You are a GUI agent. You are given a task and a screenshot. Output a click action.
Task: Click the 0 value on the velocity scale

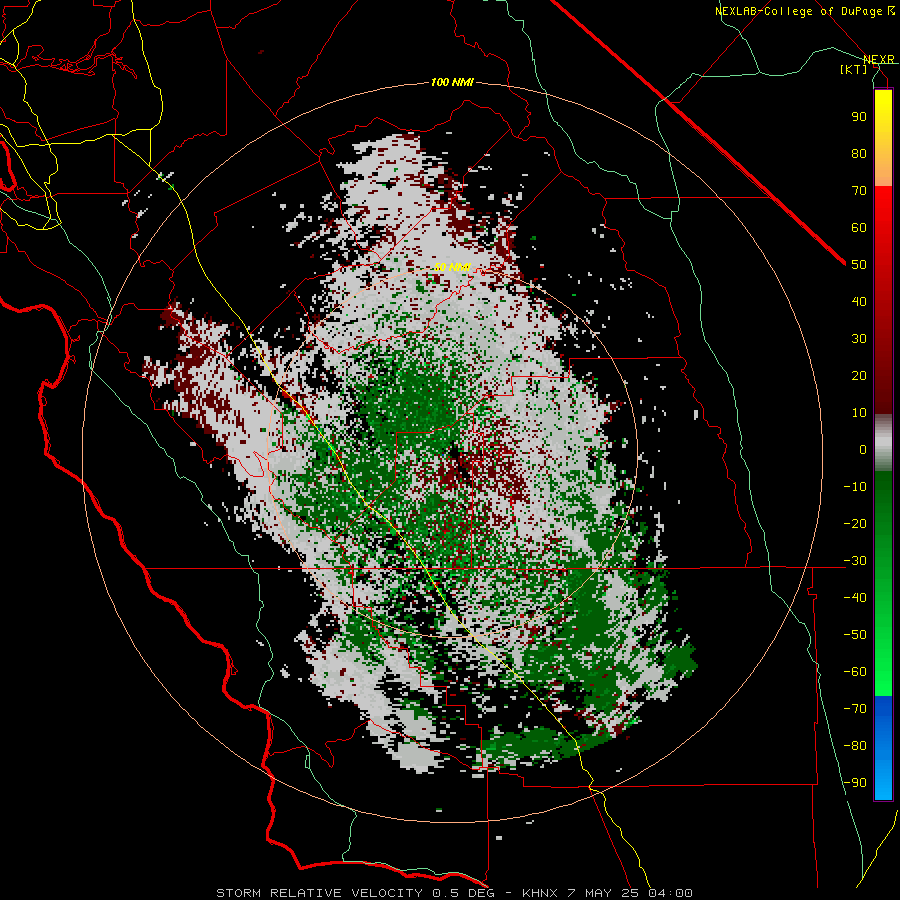coord(863,450)
